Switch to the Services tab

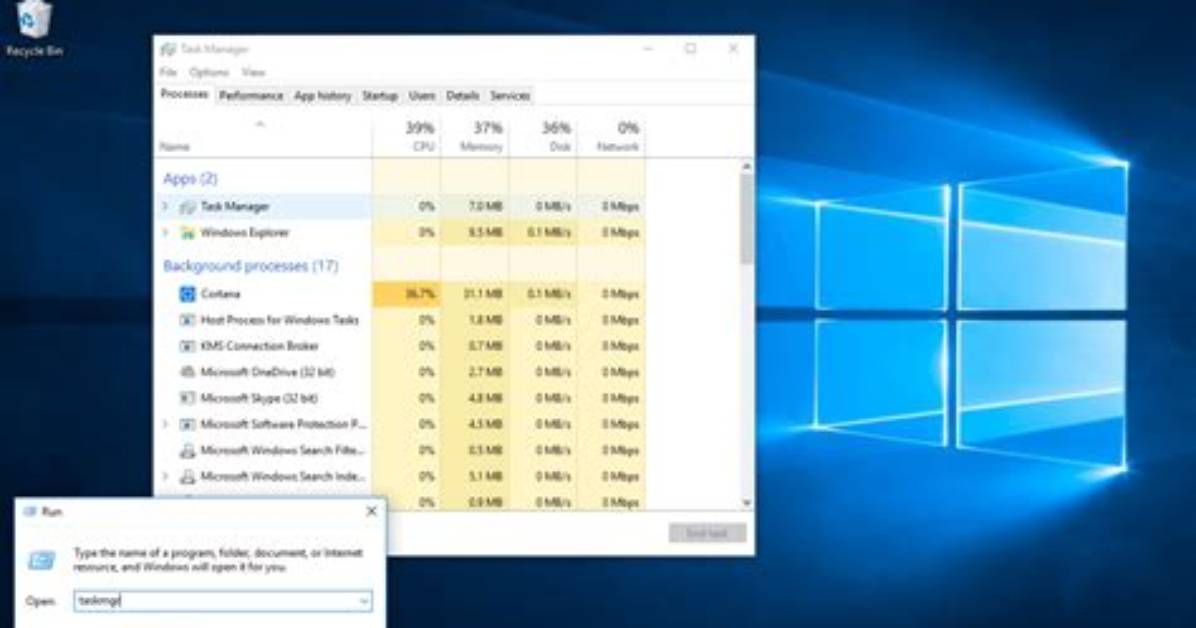click(x=510, y=96)
